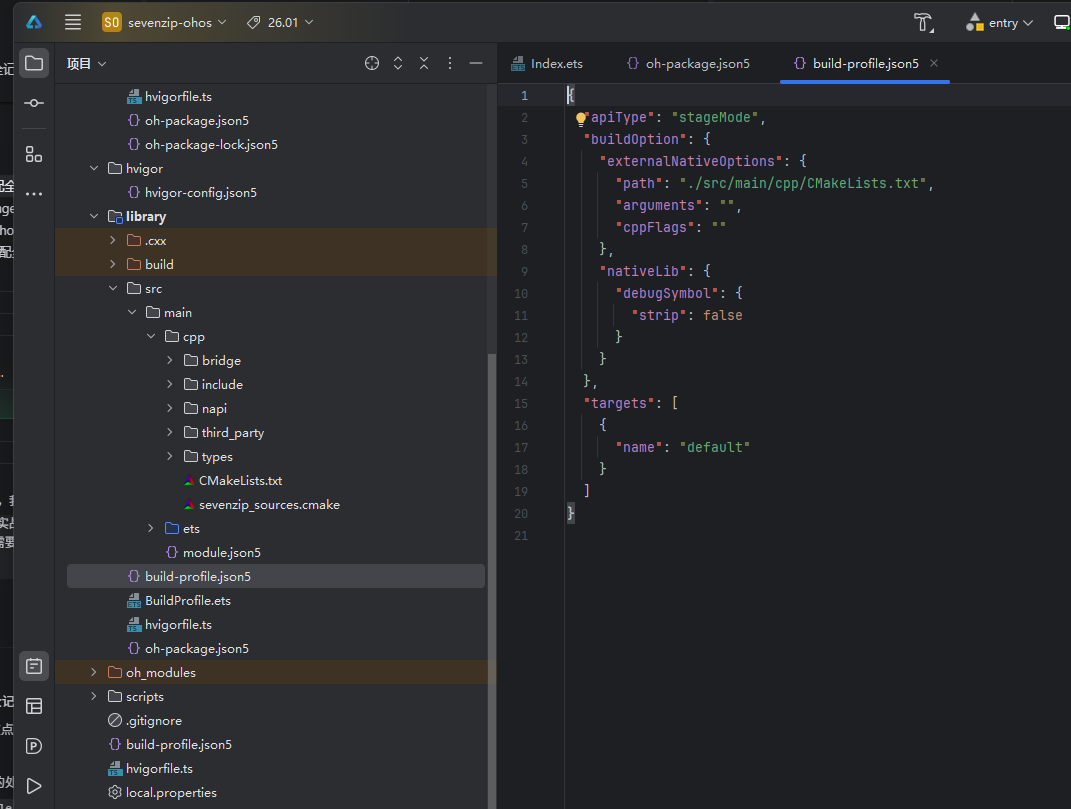
Task: Click the "default" target name value
Action: tap(714, 448)
